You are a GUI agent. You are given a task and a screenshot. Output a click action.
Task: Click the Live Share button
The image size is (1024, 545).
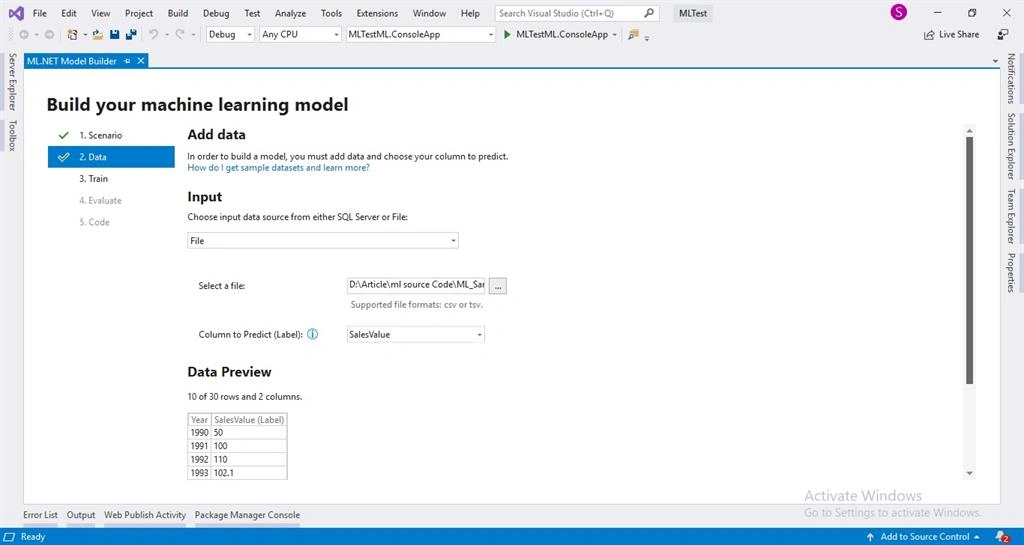point(951,35)
